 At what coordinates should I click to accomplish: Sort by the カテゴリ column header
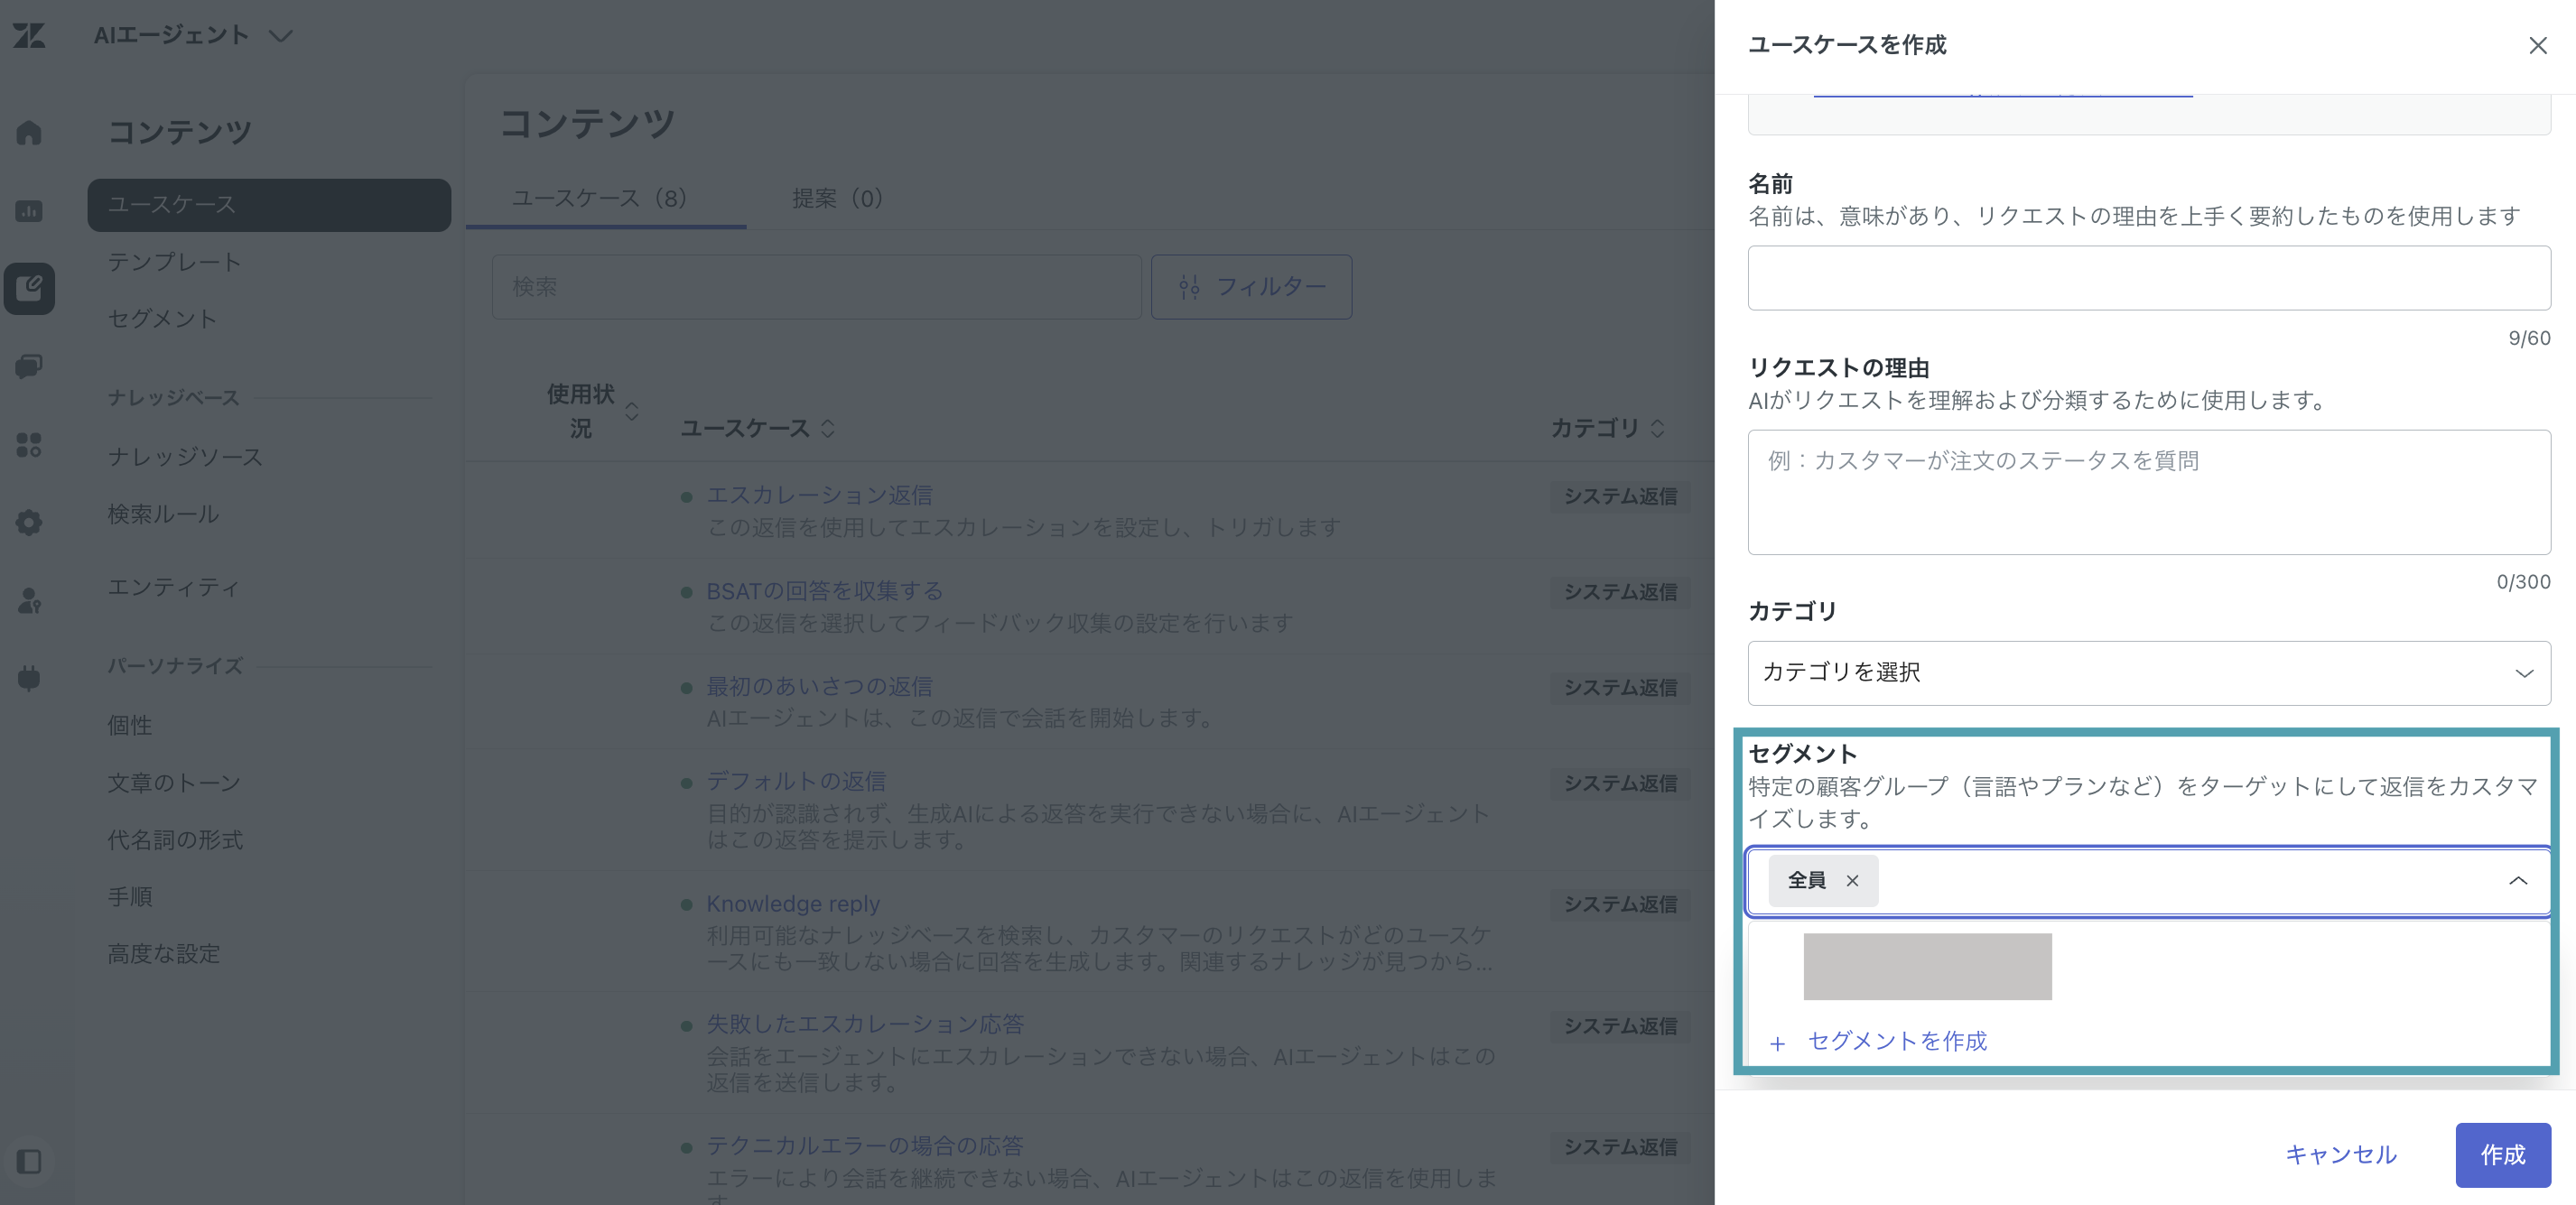[1607, 428]
